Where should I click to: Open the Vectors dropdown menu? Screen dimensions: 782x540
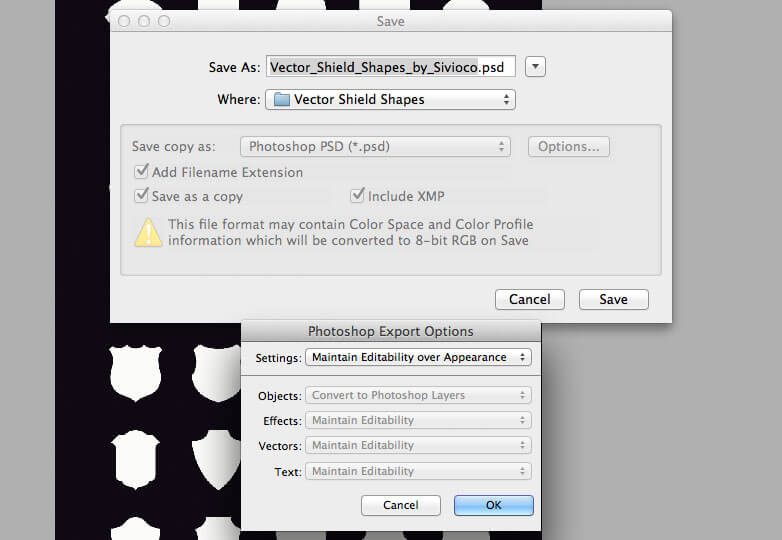click(418, 446)
